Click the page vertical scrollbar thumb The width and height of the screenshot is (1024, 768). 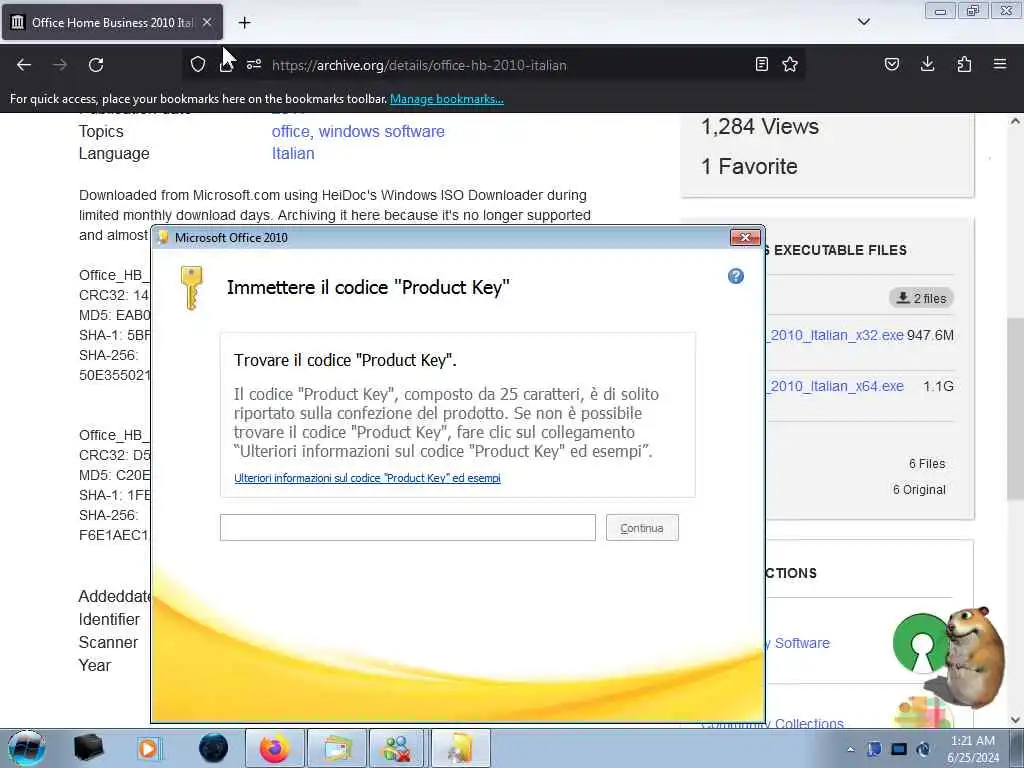(1014, 409)
